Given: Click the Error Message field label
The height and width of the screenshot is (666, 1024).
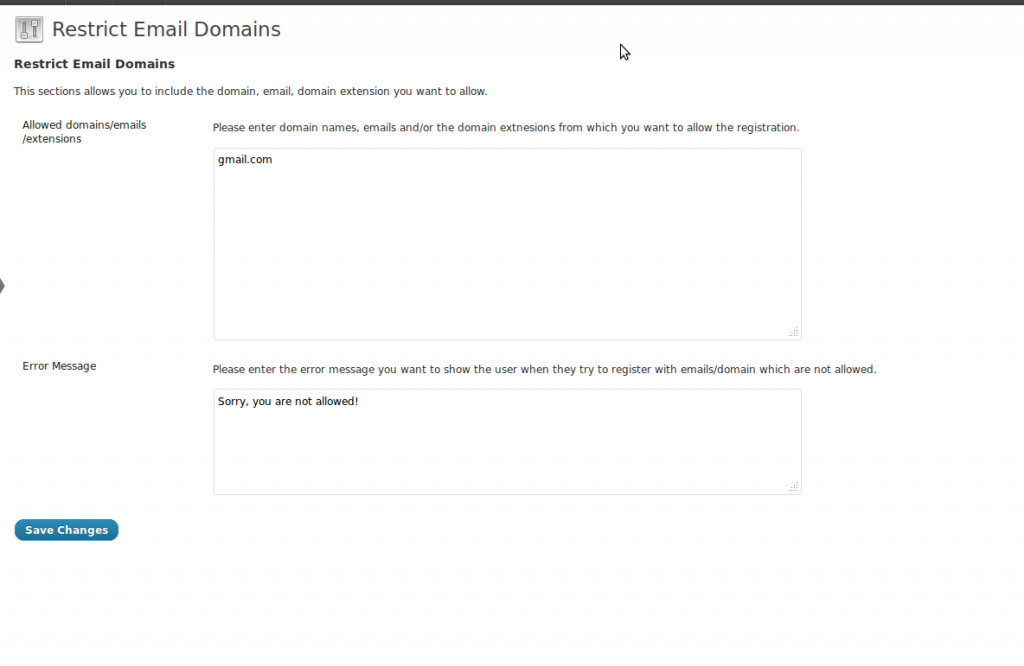Looking at the screenshot, I should pos(59,366).
